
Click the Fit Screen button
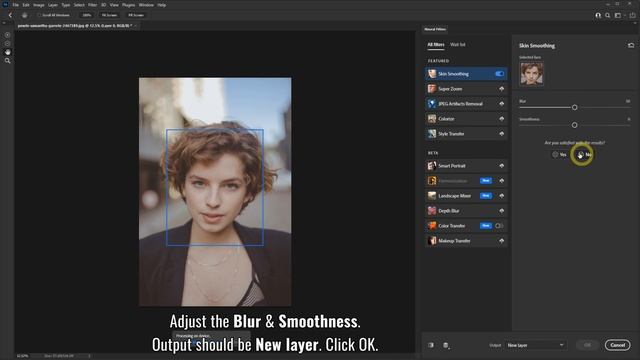pyautogui.click(x=109, y=15)
